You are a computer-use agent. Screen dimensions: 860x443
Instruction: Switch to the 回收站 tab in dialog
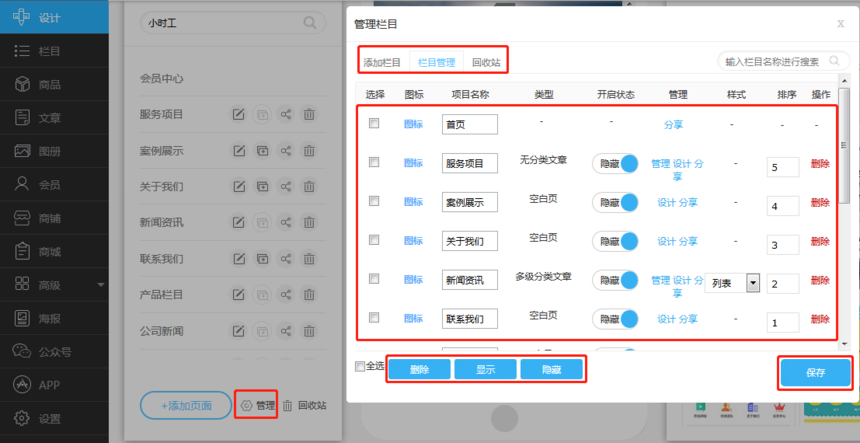tap(486, 63)
